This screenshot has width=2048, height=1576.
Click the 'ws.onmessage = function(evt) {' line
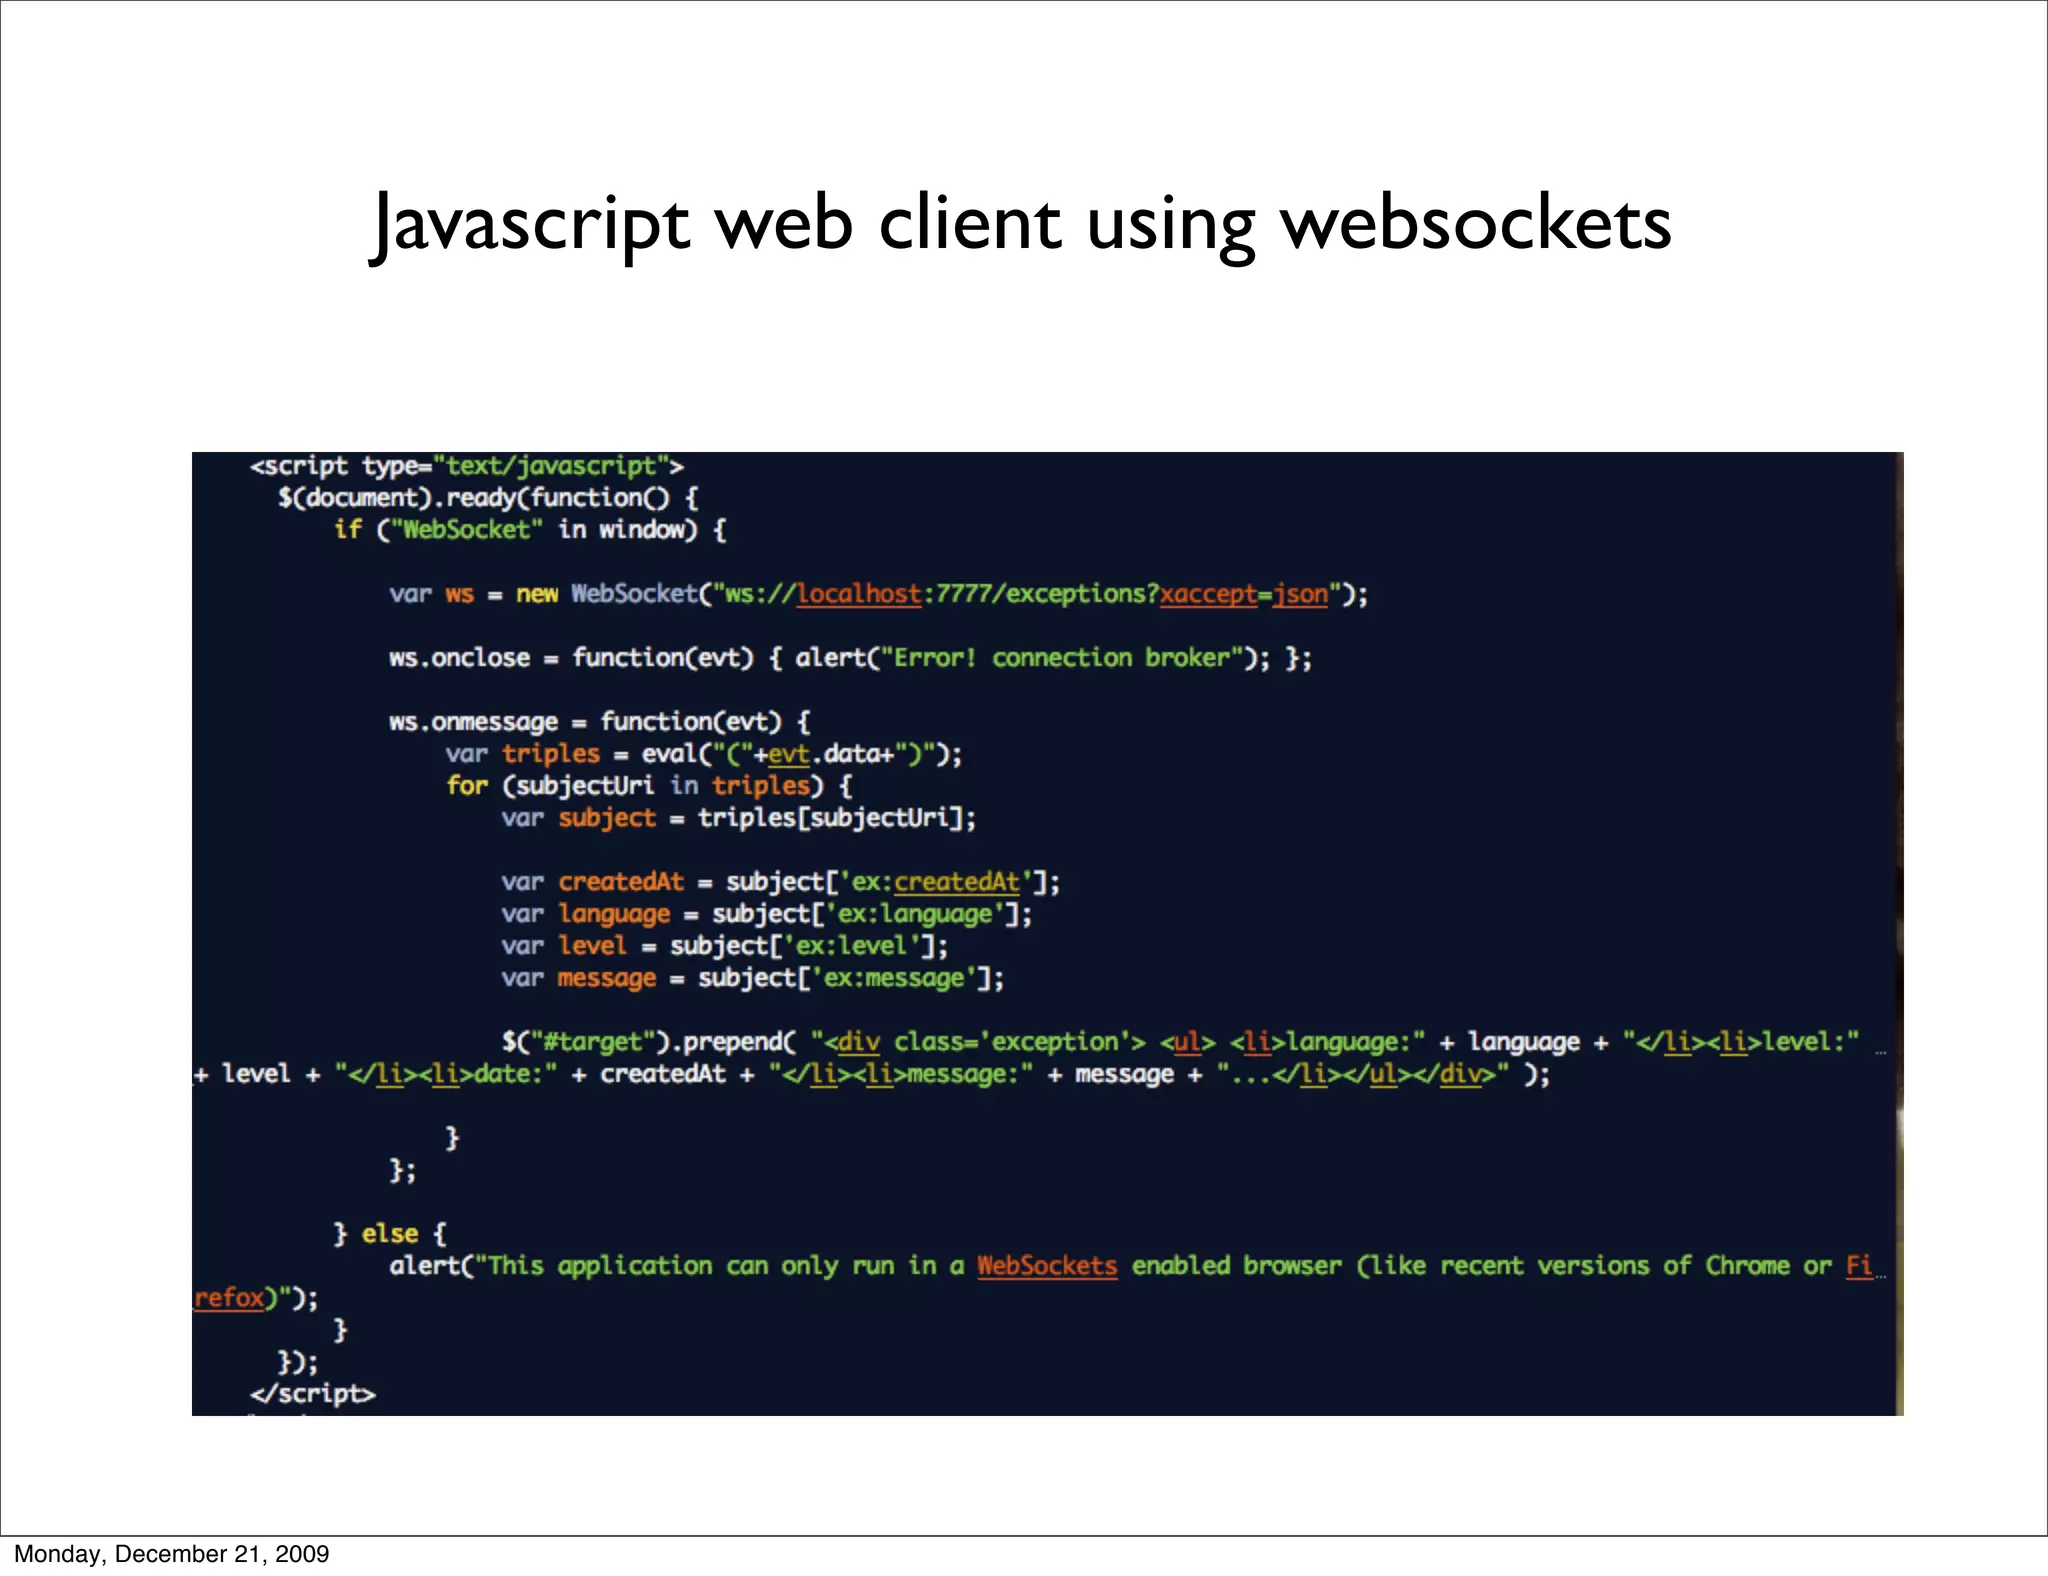(x=599, y=722)
